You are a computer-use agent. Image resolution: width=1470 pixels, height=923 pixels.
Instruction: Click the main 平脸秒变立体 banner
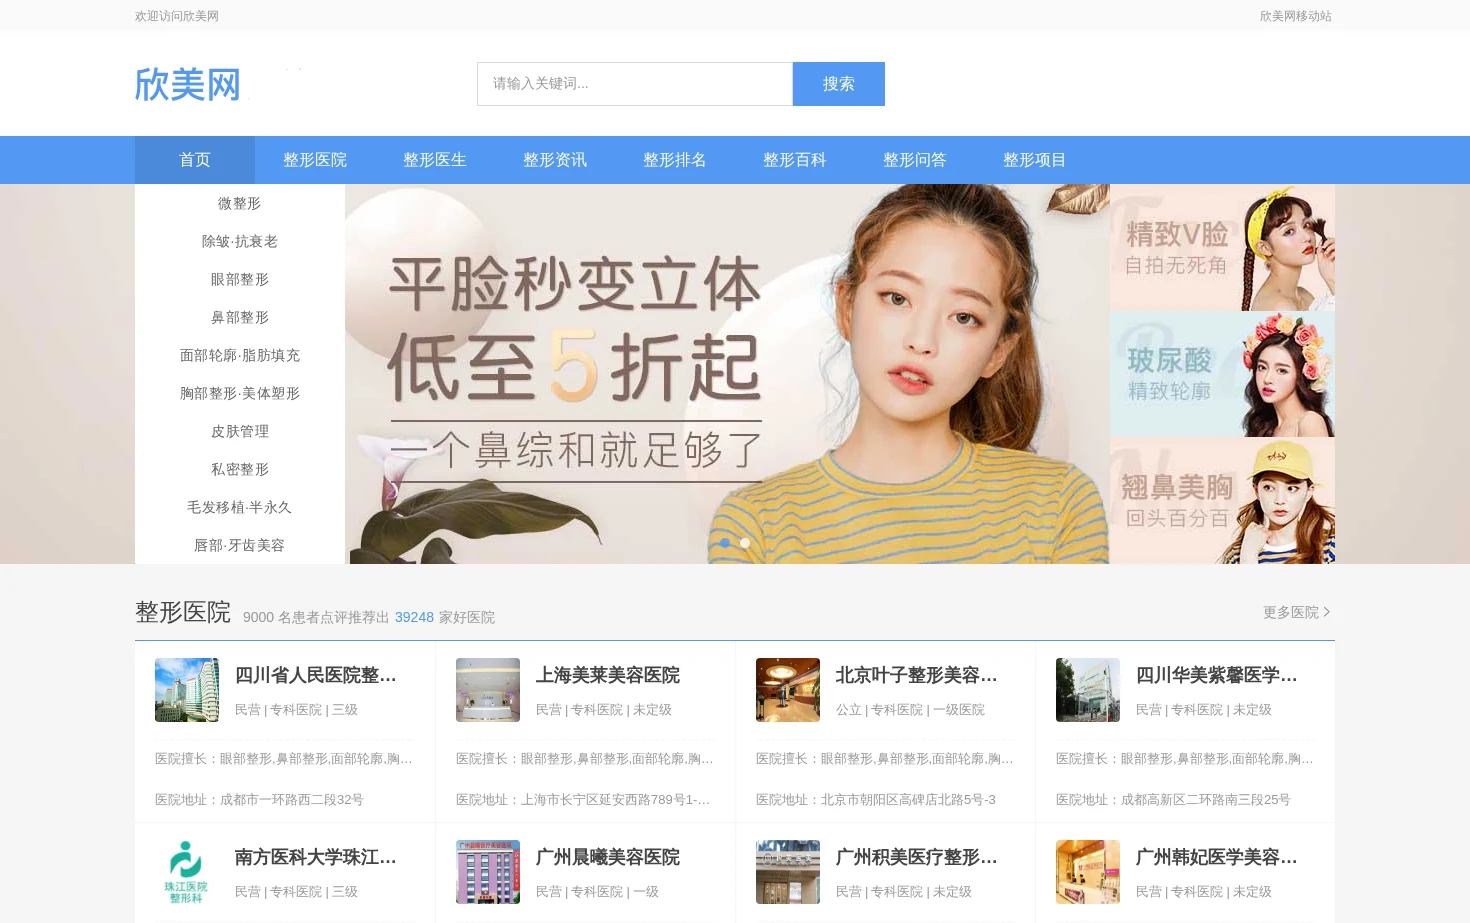[727, 374]
